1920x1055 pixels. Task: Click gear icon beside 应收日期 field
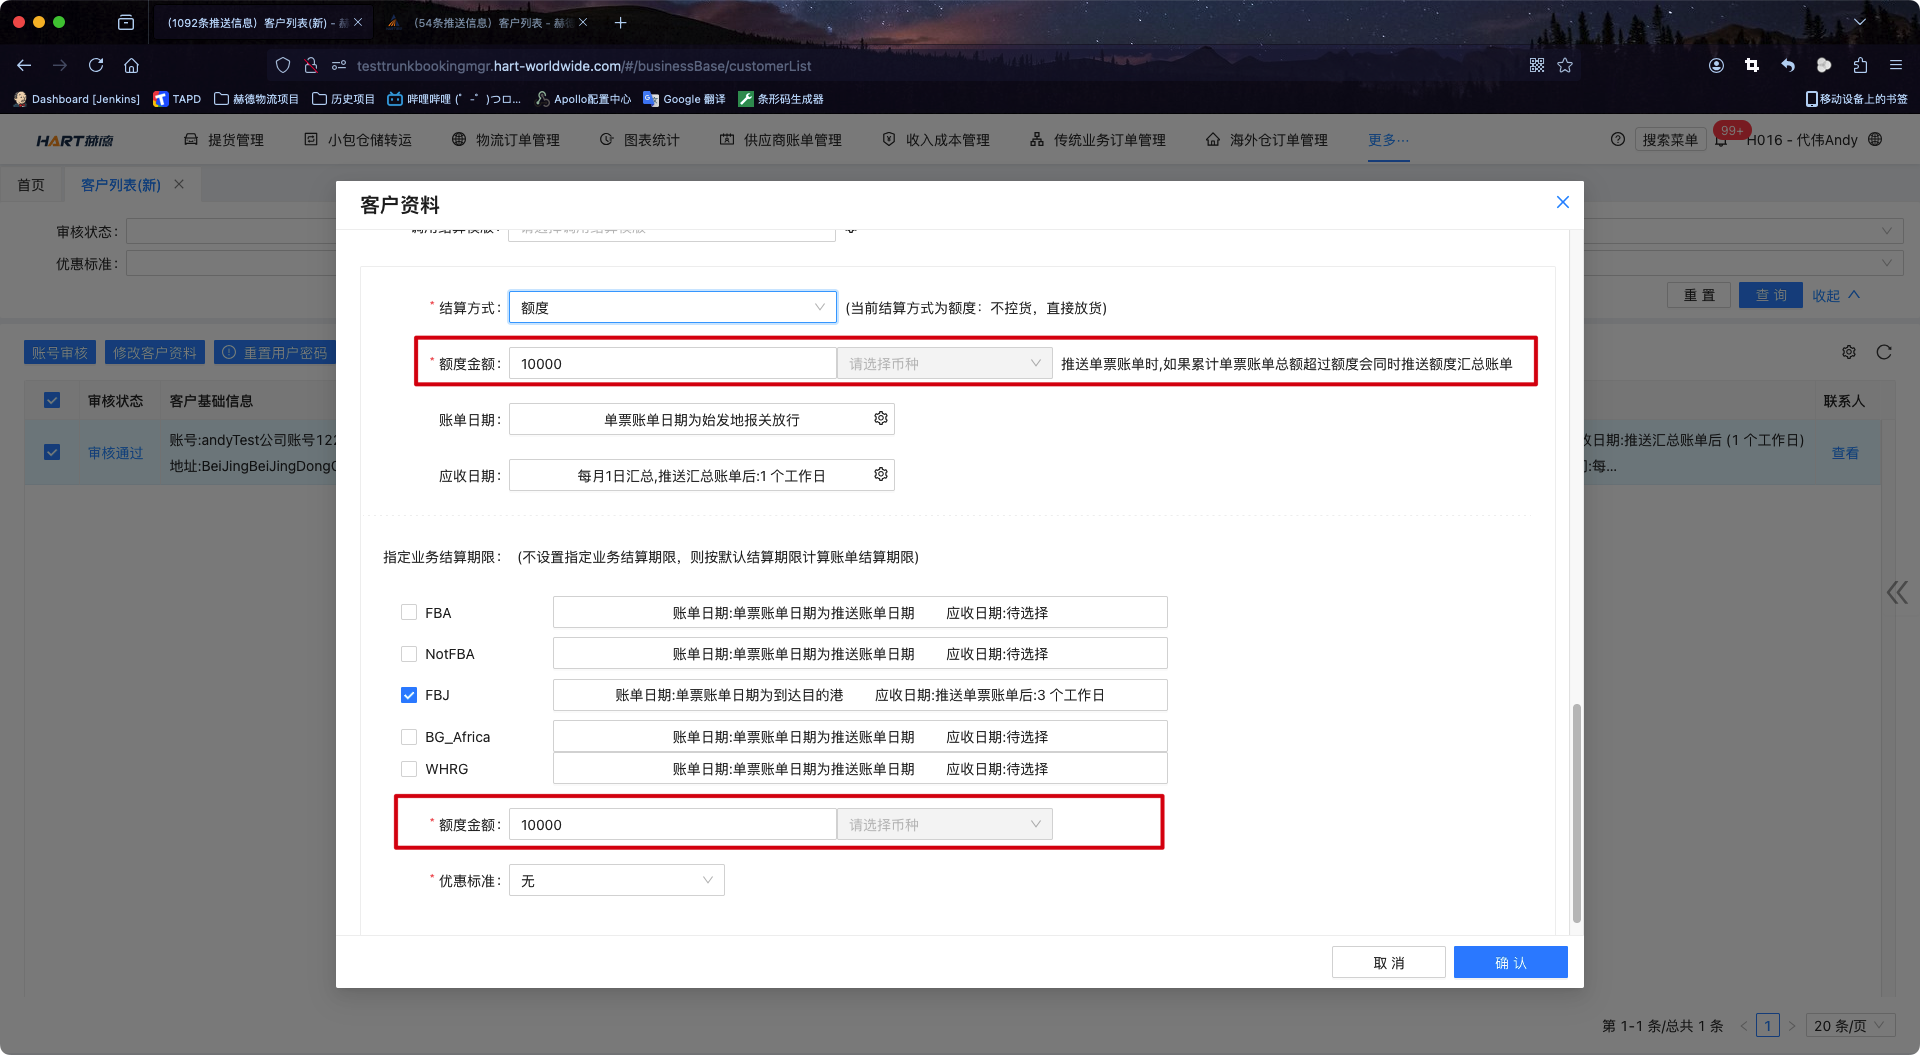click(880, 474)
